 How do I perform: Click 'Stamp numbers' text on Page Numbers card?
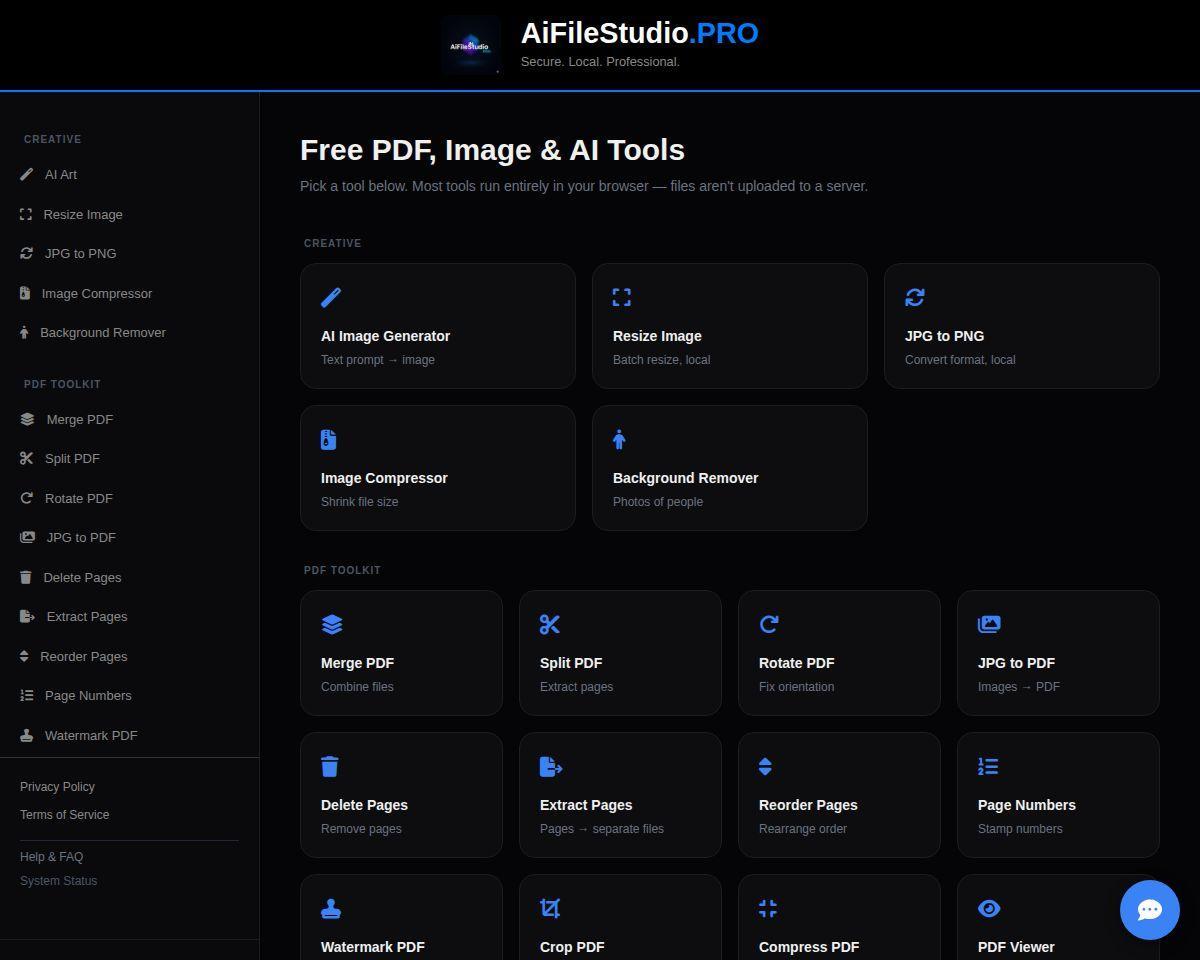1020,829
